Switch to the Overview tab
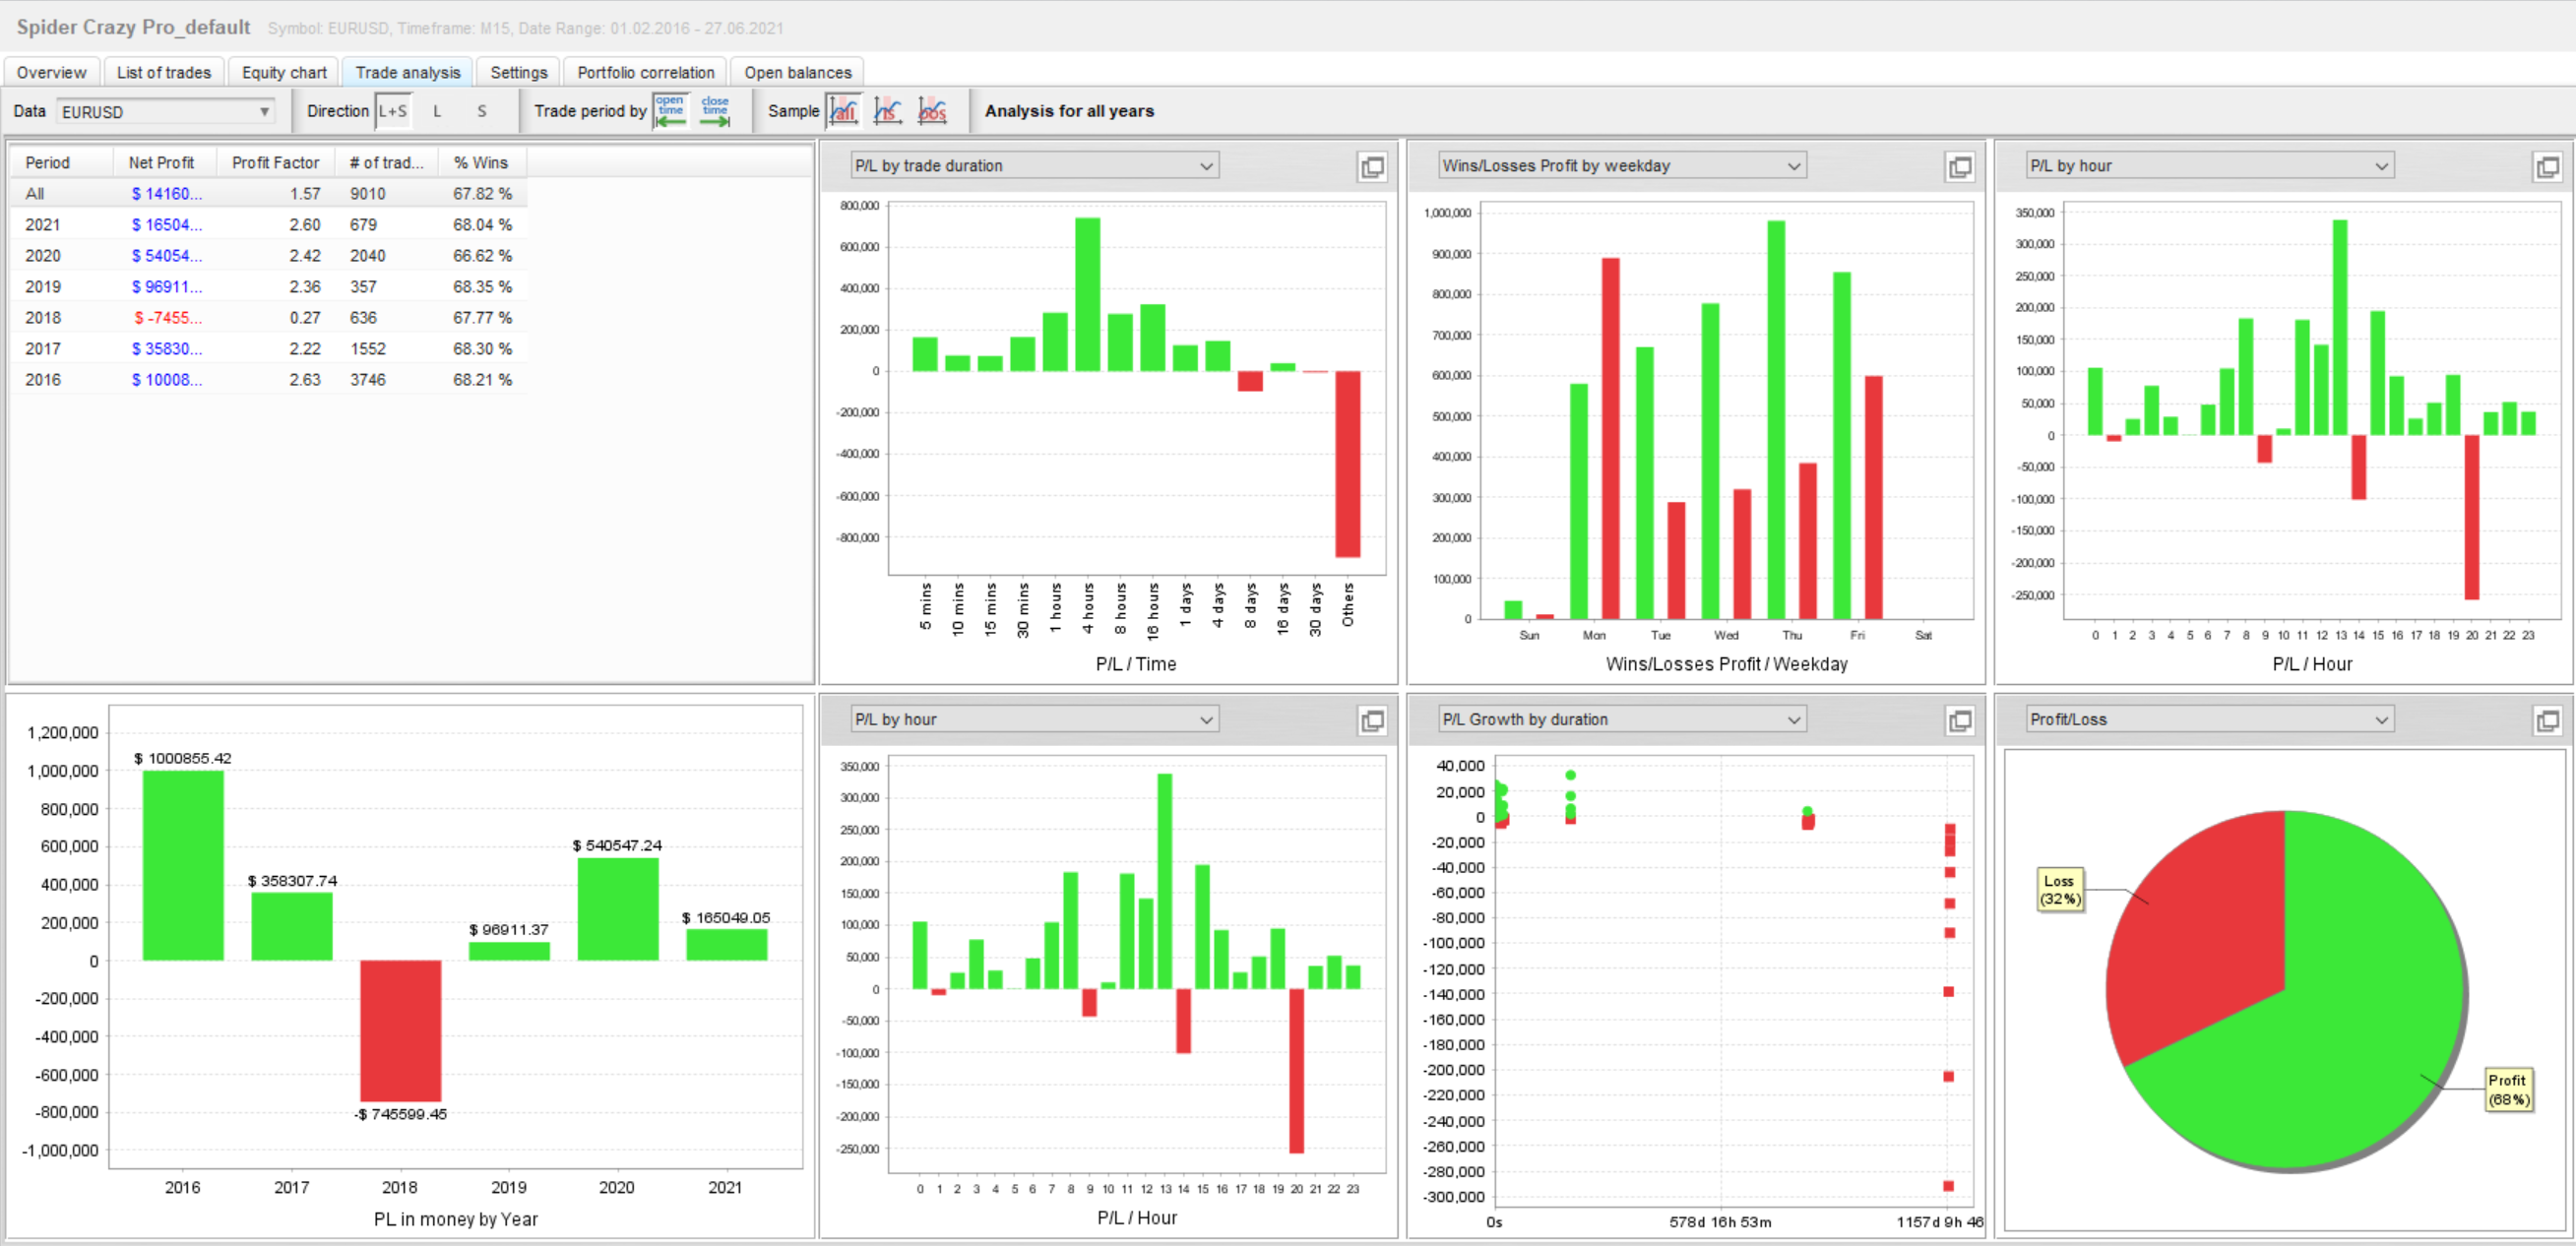This screenshot has width=2576, height=1246. [x=52, y=72]
